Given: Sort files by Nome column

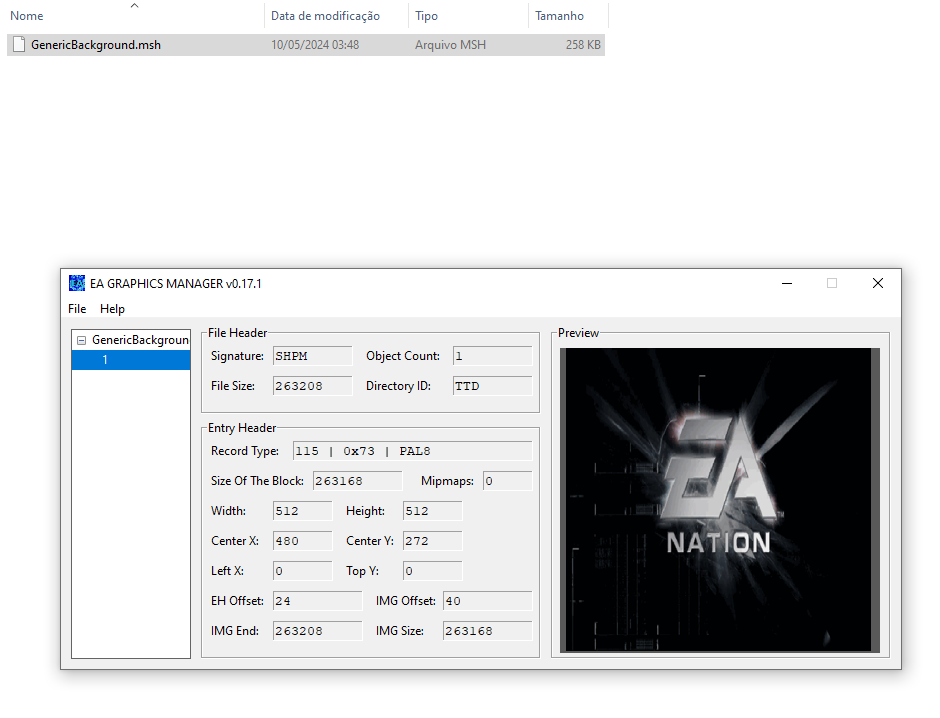Looking at the screenshot, I should [27, 16].
